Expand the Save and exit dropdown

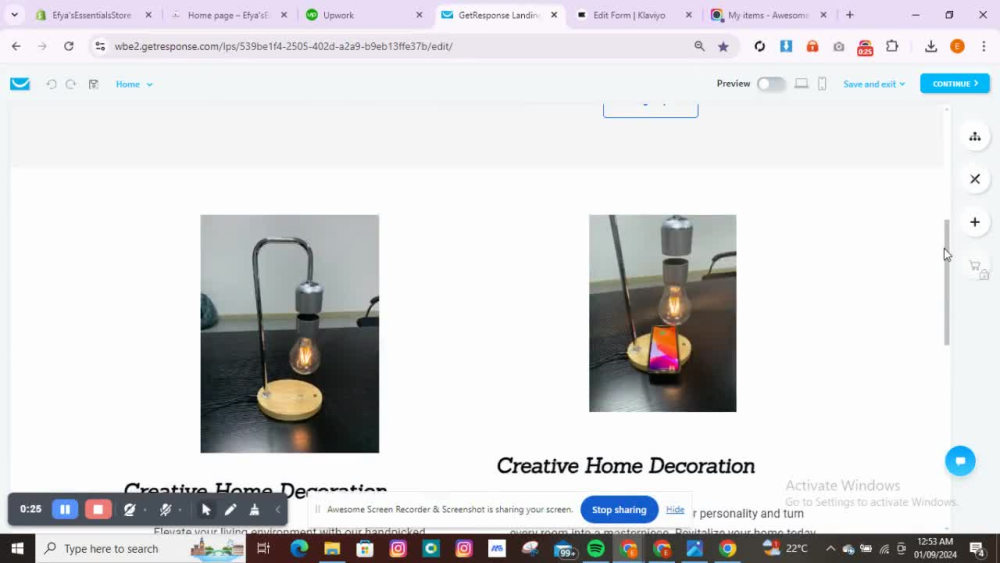point(874,84)
